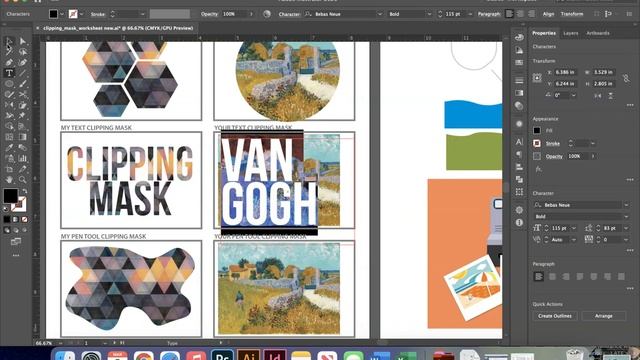Click the Create Outlines button
The height and width of the screenshot is (360, 640).
tap(554, 316)
